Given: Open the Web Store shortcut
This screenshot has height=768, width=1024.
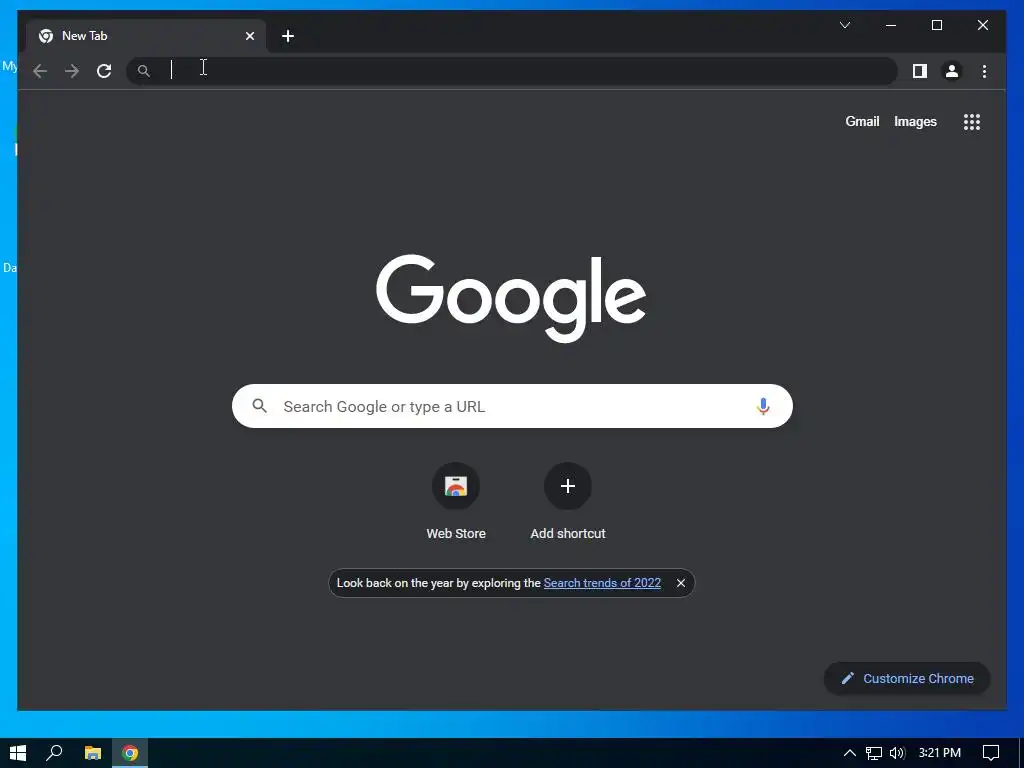Looking at the screenshot, I should 456,502.
